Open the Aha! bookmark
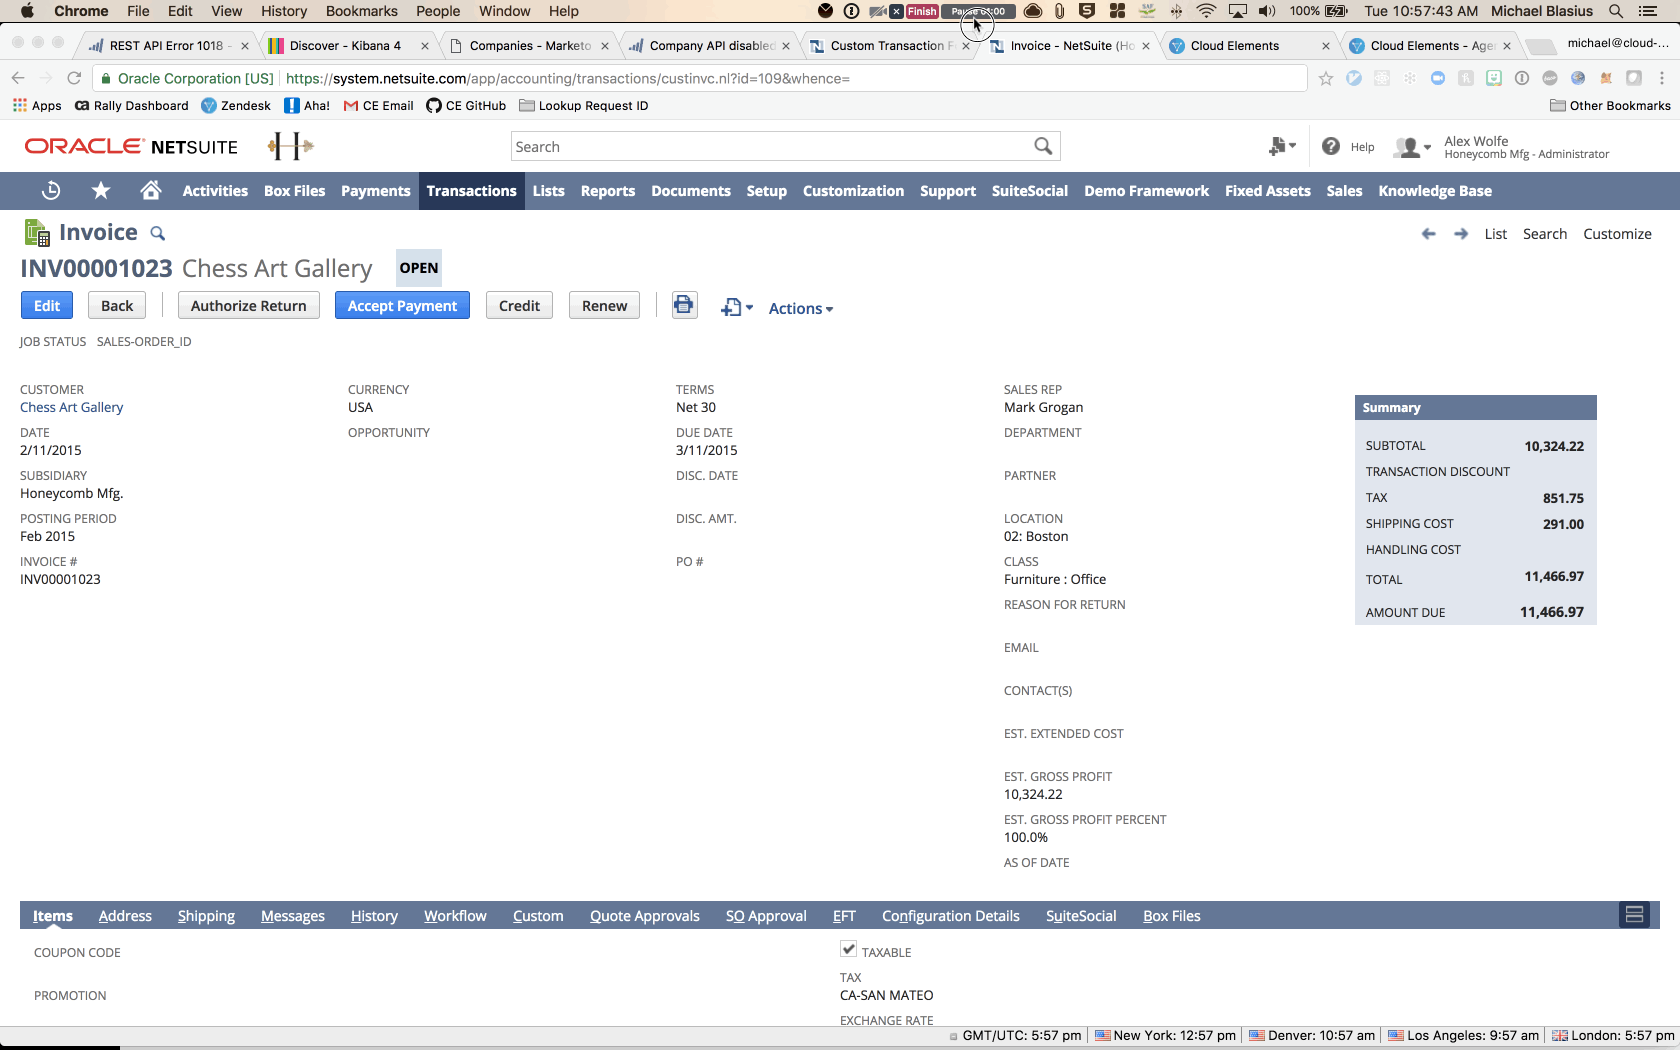The height and width of the screenshot is (1050, 1680). click(x=307, y=106)
